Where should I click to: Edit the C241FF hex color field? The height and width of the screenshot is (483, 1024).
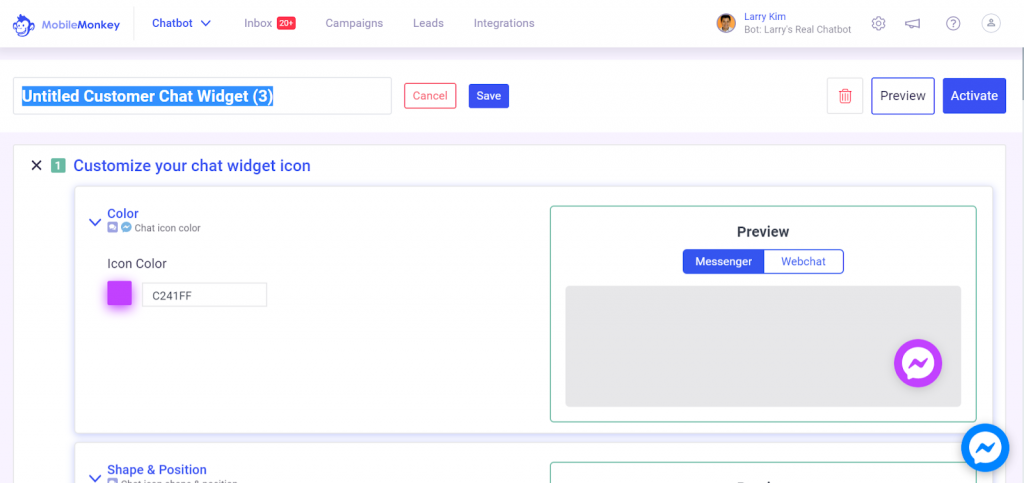[204, 295]
